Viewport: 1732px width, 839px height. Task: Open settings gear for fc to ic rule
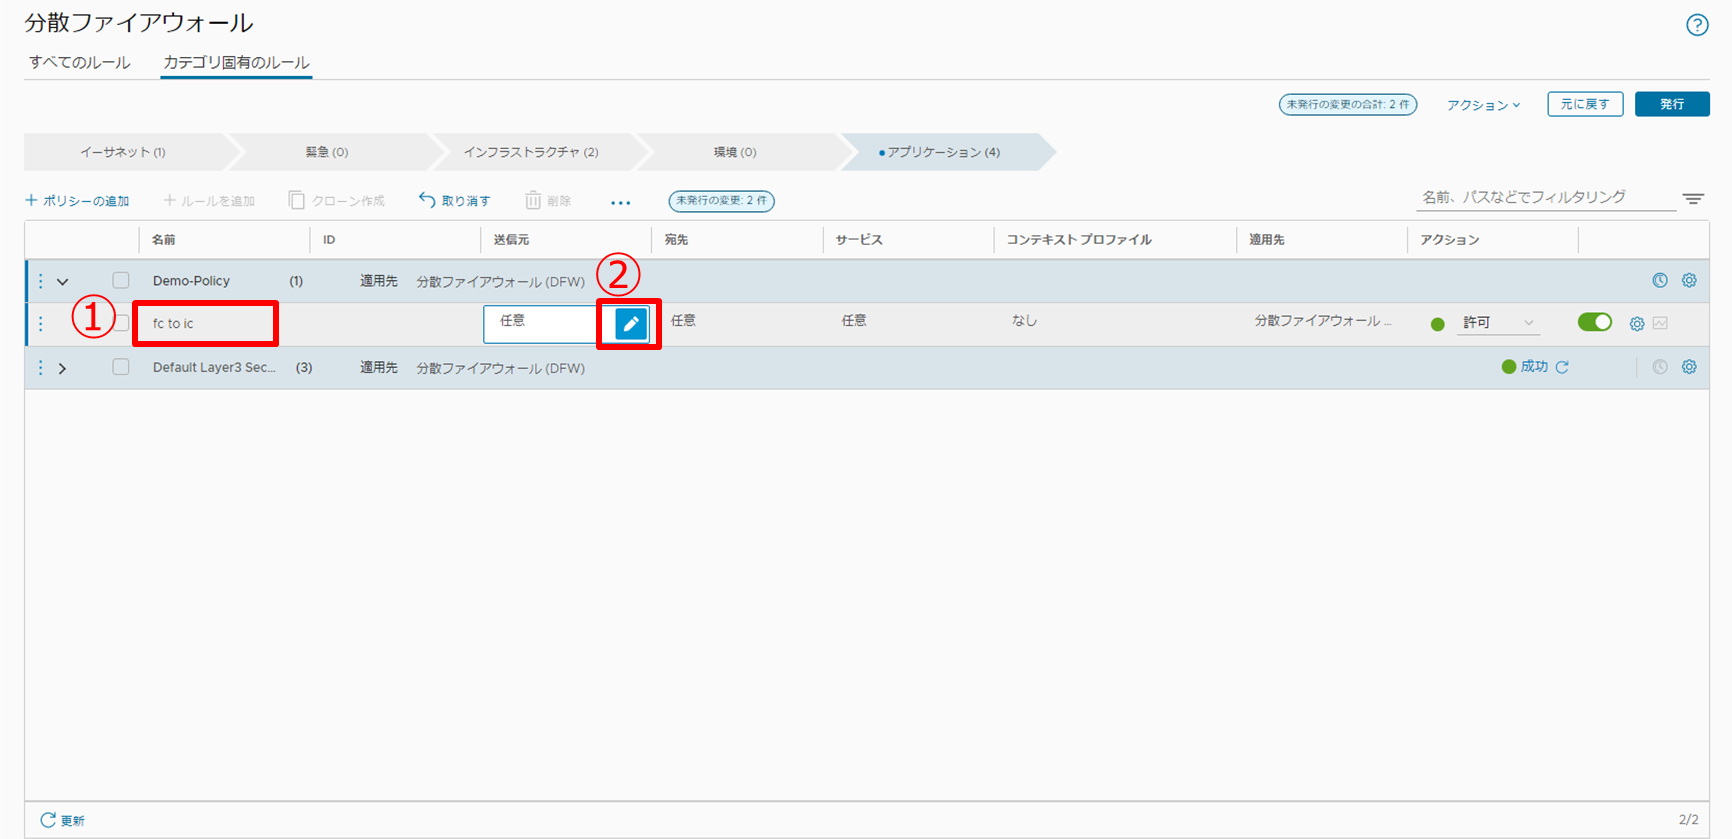(x=1637, y=324)
